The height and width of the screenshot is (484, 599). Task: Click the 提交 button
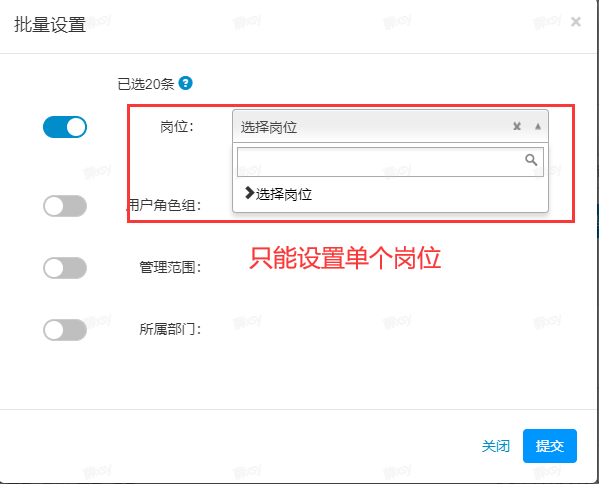(550, 446)
